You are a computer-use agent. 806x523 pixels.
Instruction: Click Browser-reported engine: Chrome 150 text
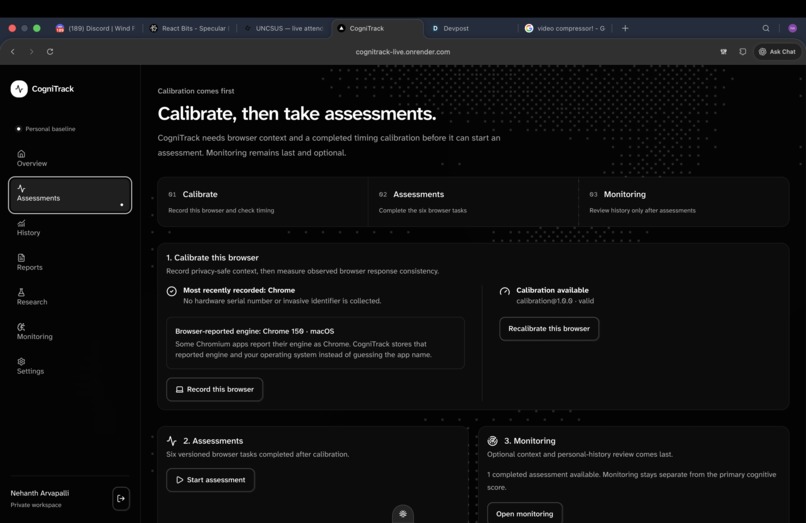click(254, 331)
